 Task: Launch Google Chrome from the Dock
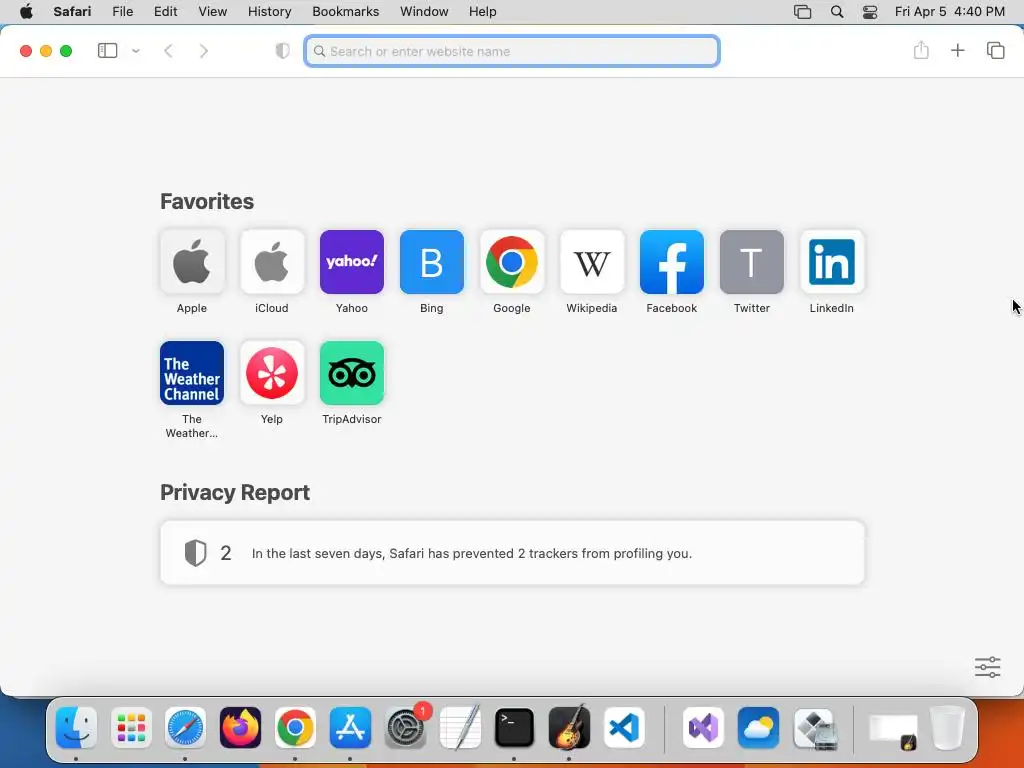(x=295, y=727)
